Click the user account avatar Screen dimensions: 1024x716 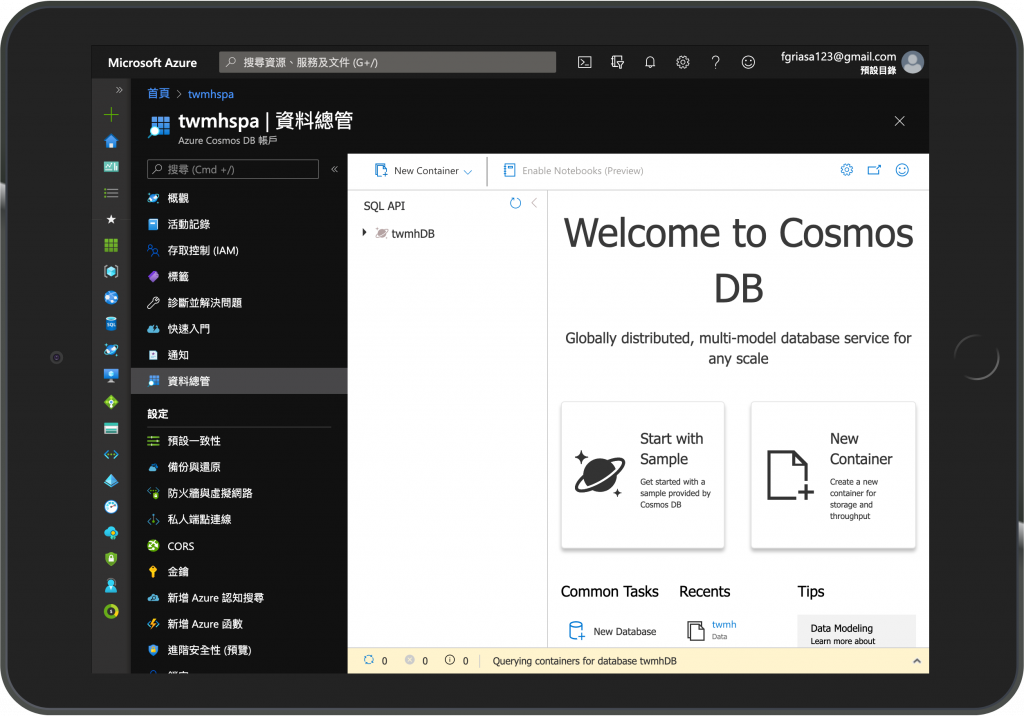point(912,62)
